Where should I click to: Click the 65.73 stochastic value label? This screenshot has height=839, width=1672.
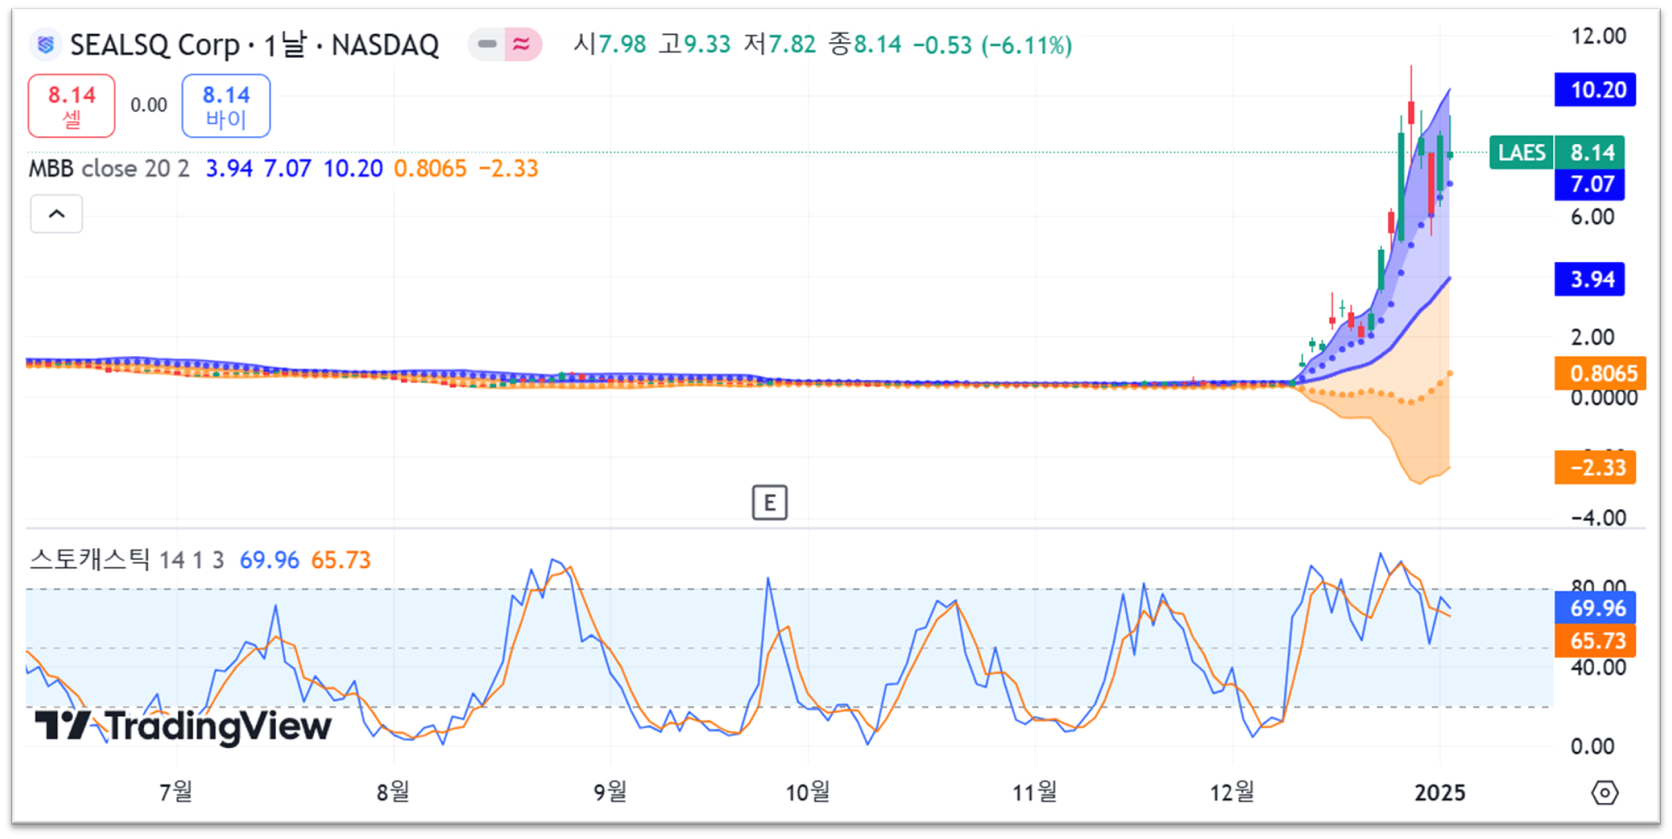pyautogui.click(x=1595, y=640)
